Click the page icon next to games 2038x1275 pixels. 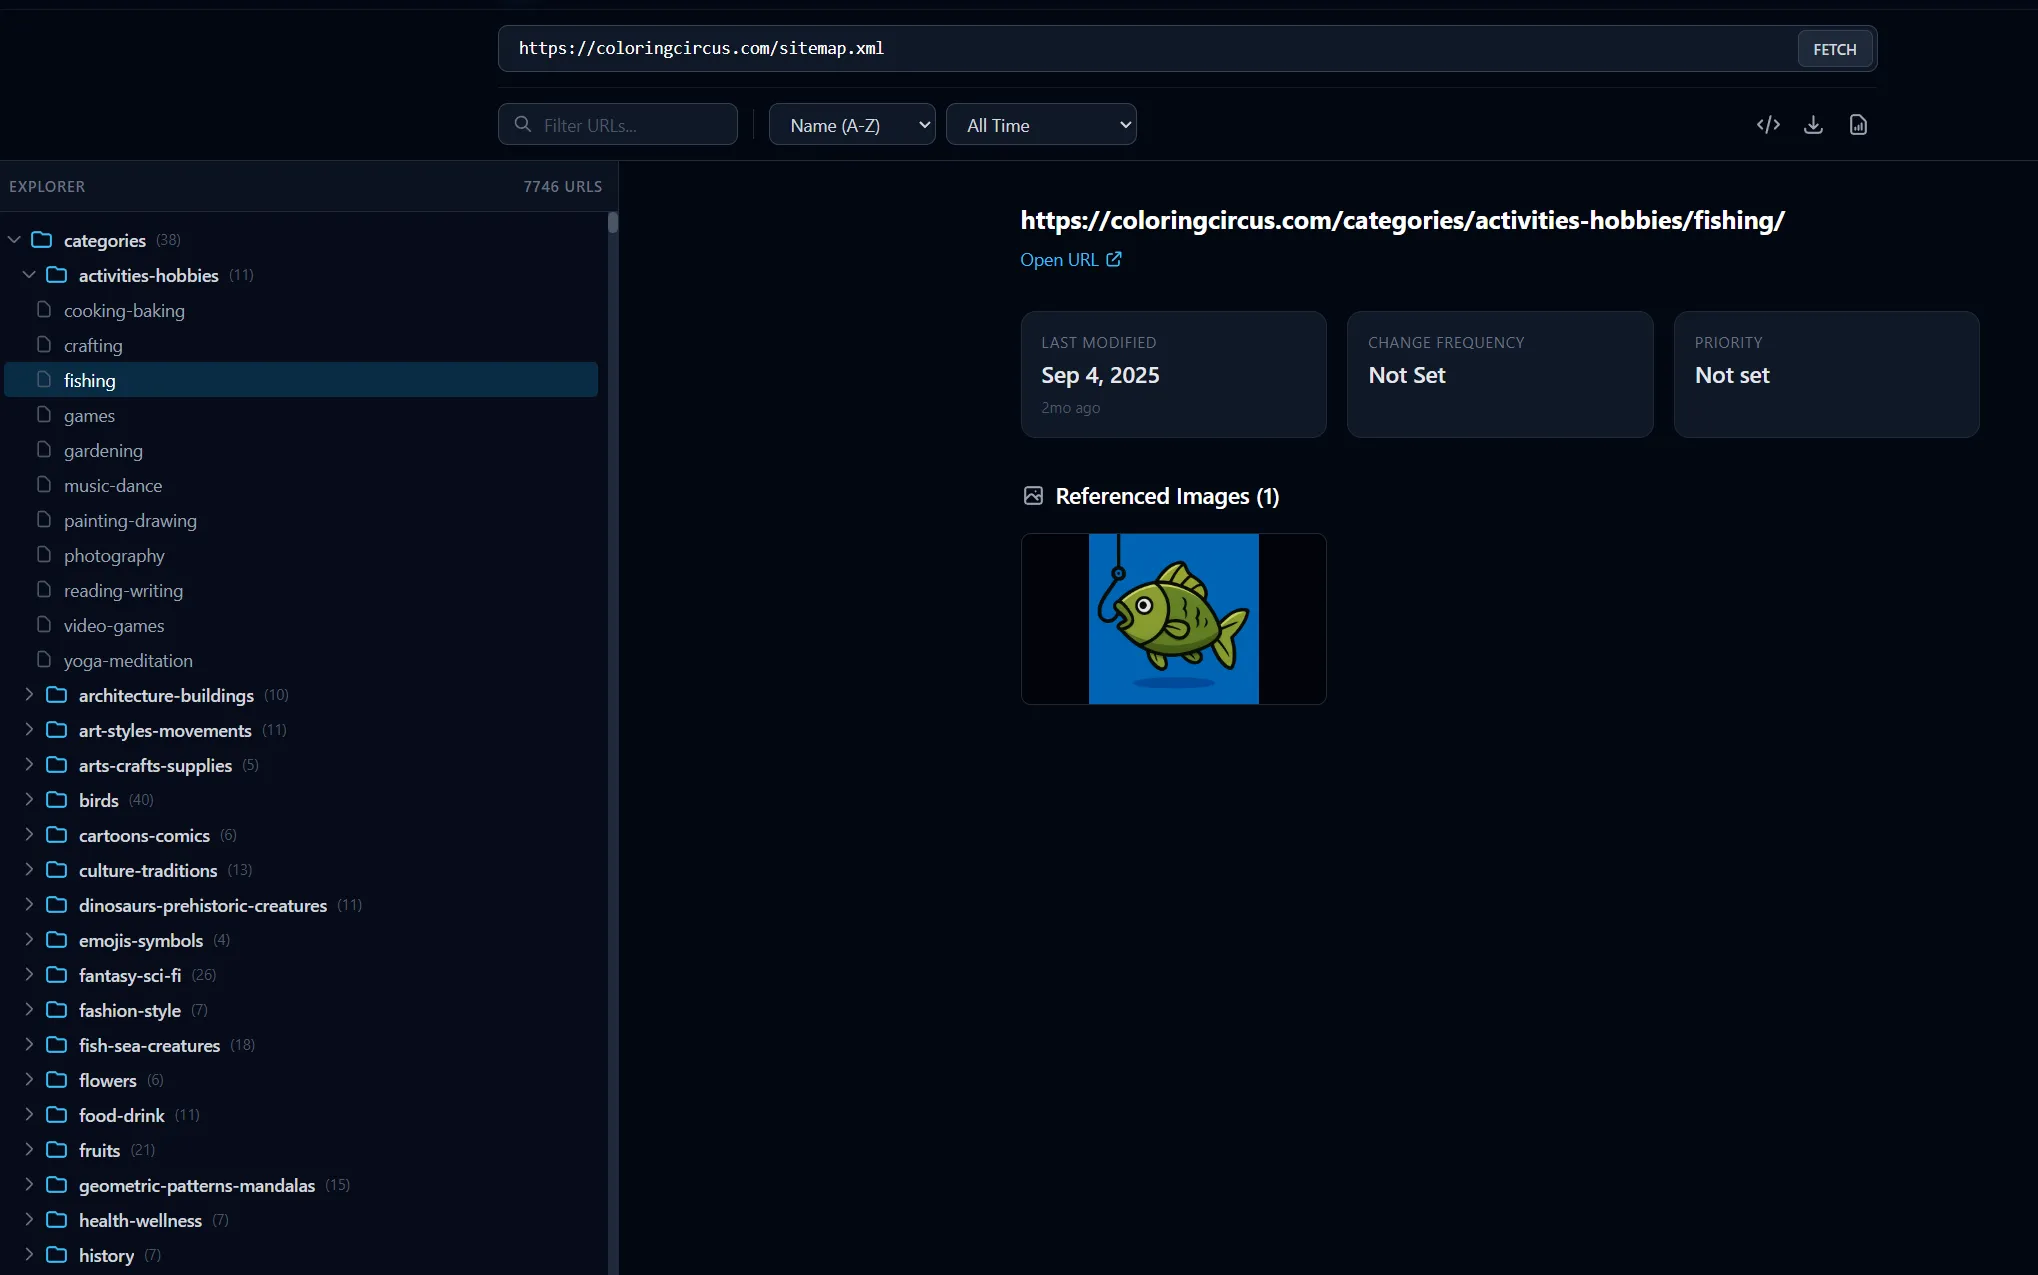pos(43,414)
